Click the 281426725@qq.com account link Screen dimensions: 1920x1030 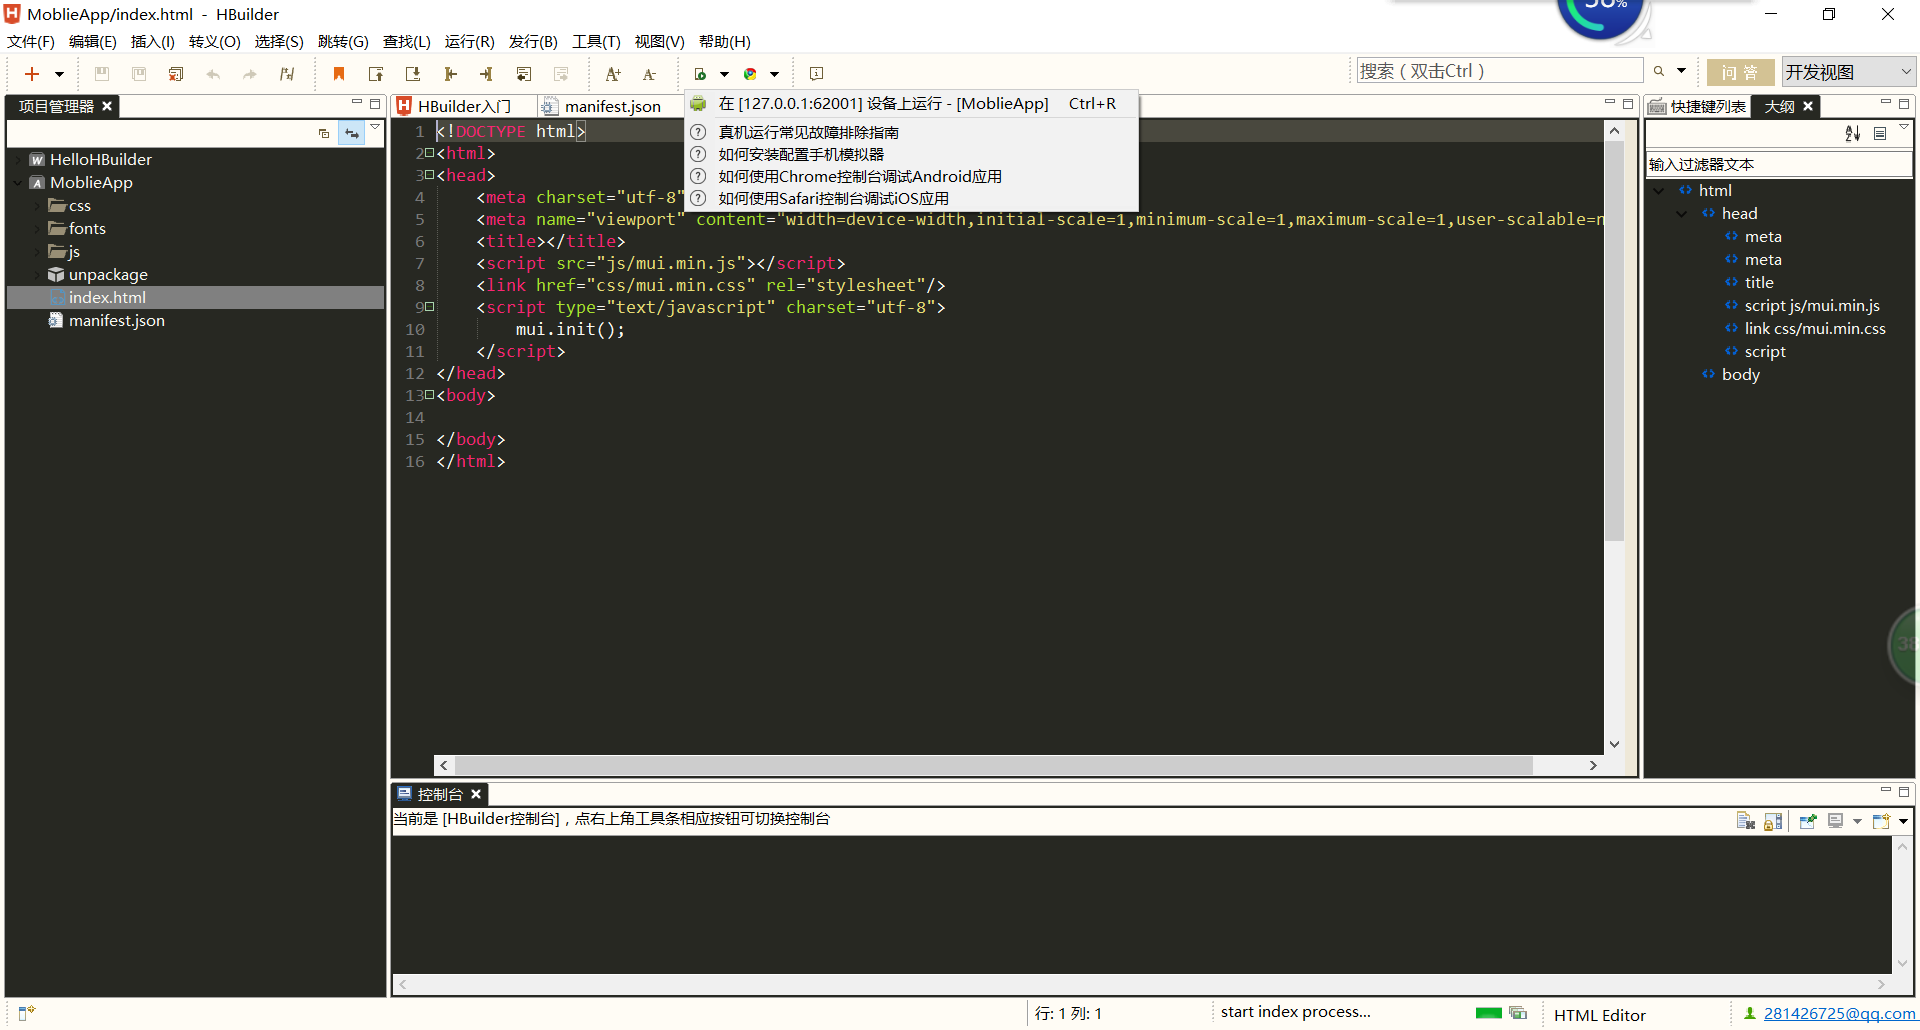[x=1839, y=1013]
